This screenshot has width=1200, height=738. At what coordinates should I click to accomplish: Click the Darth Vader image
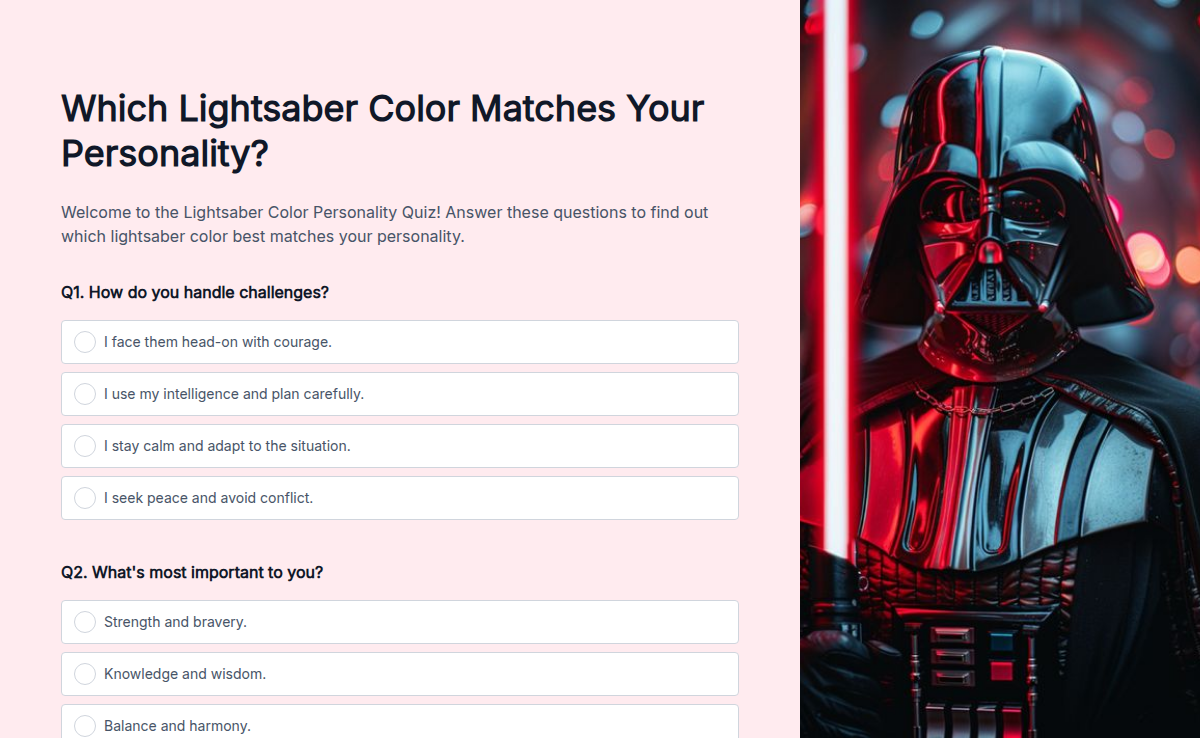[1000, 369]
